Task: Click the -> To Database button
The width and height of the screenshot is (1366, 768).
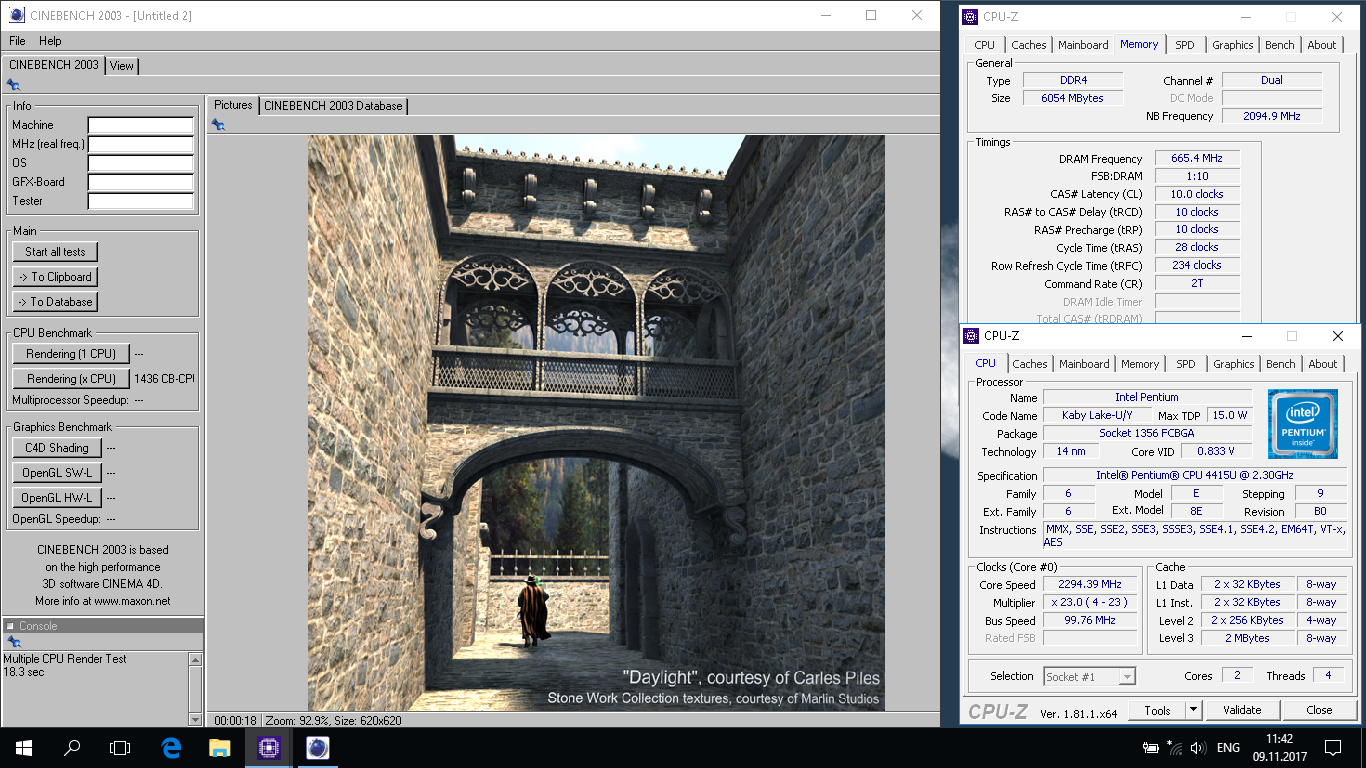Action: 55,302
